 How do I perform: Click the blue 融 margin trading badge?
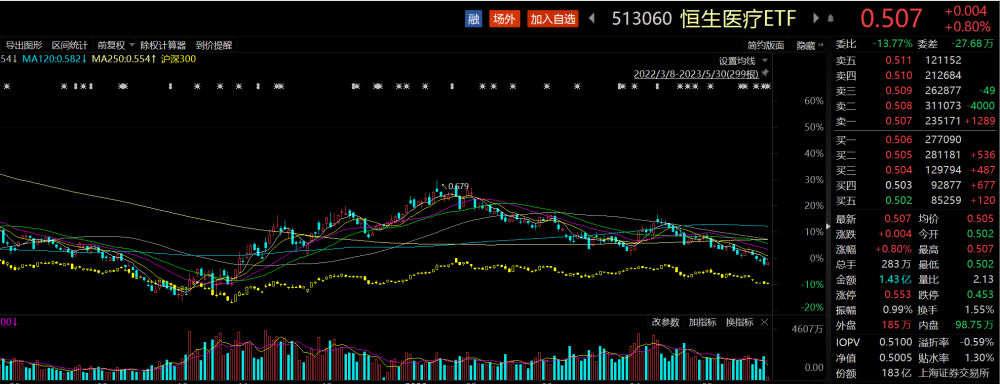(473, 19)
